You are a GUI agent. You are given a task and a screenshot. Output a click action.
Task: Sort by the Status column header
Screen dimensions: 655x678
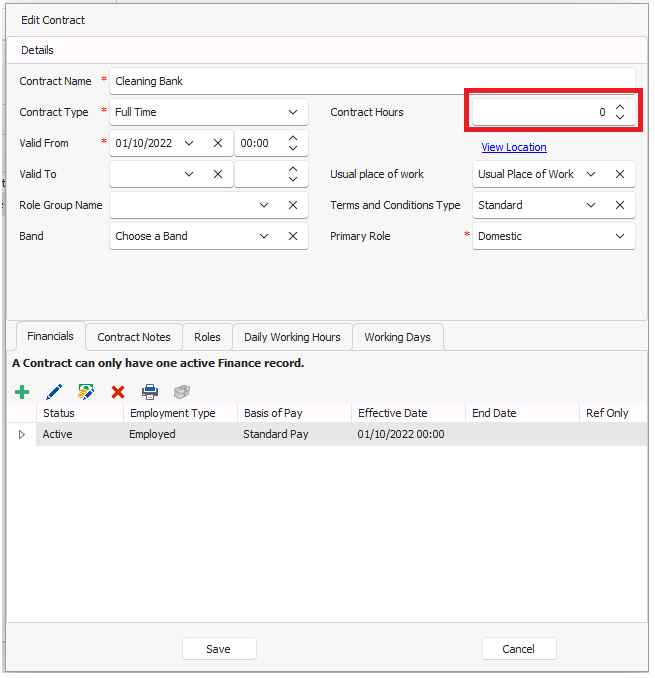[80, 413]
